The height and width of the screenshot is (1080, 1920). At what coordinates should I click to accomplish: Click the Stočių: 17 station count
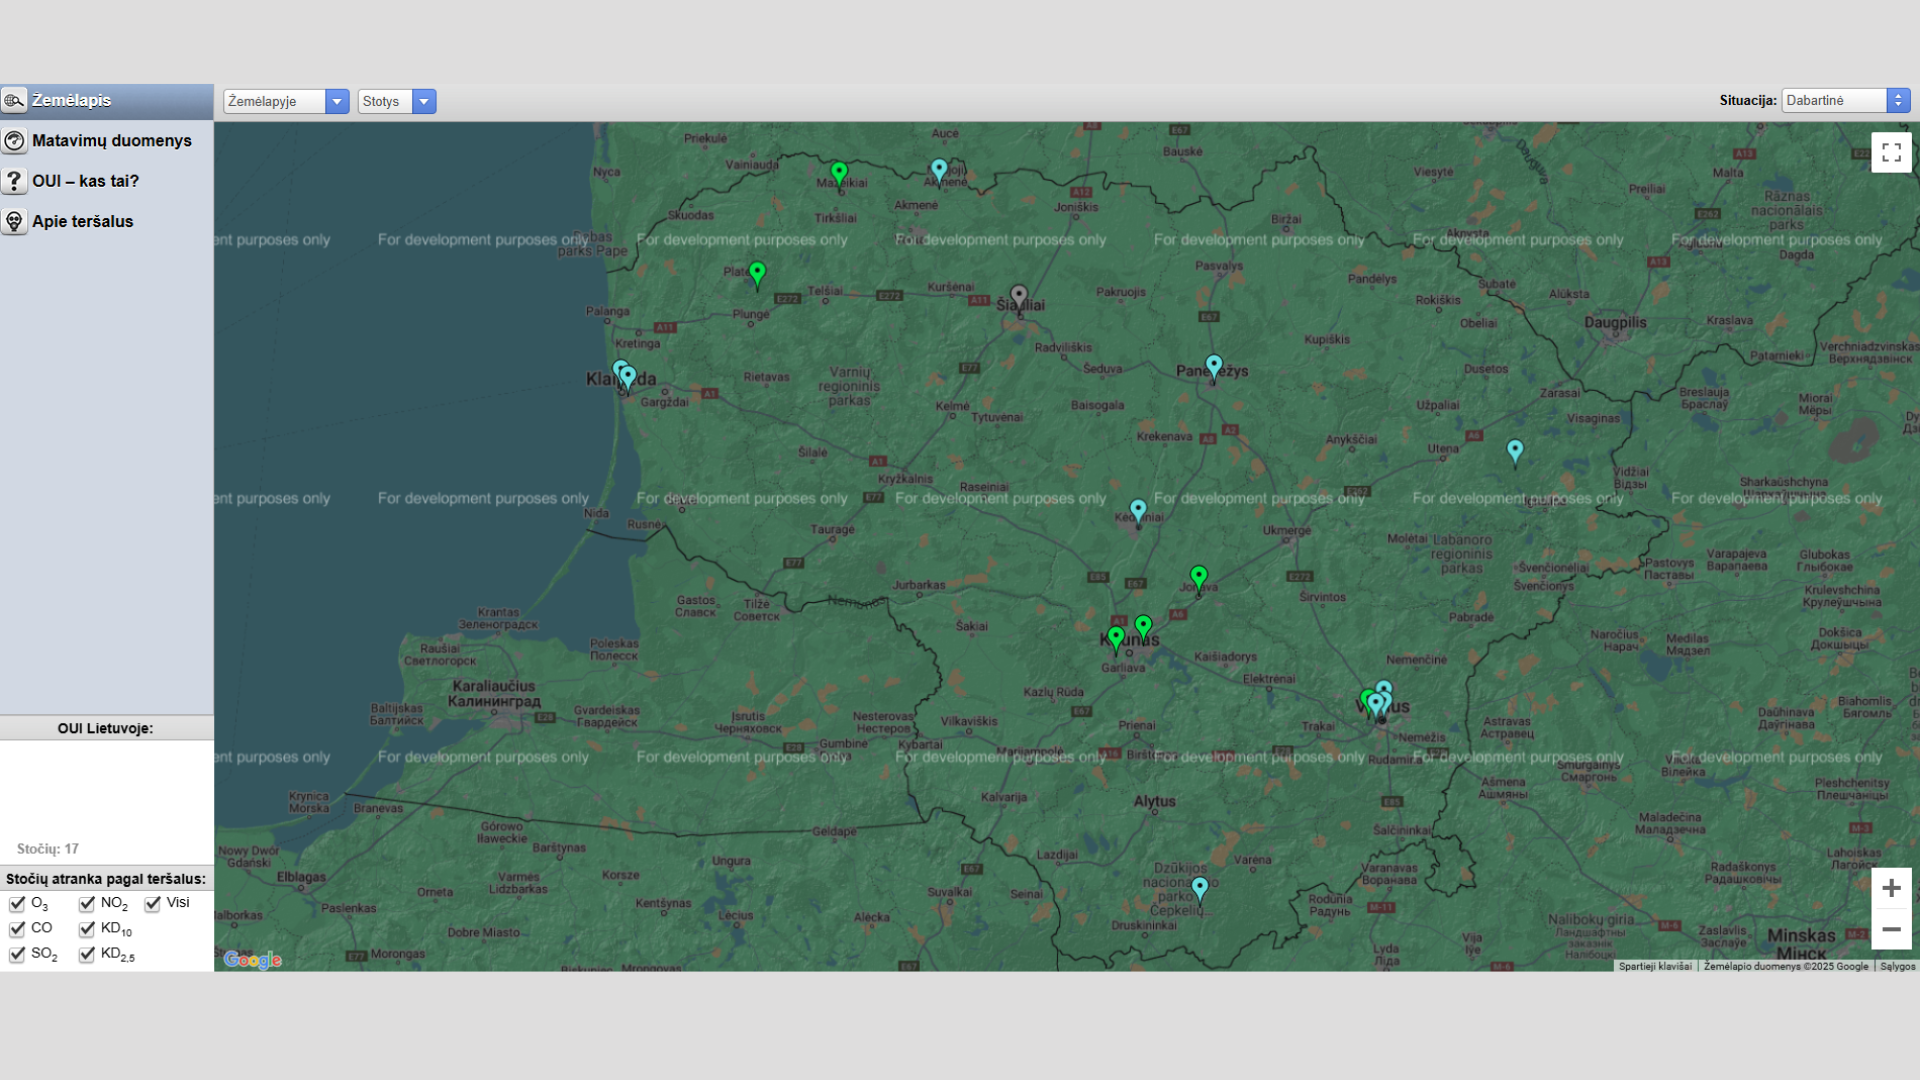(48, 849)
